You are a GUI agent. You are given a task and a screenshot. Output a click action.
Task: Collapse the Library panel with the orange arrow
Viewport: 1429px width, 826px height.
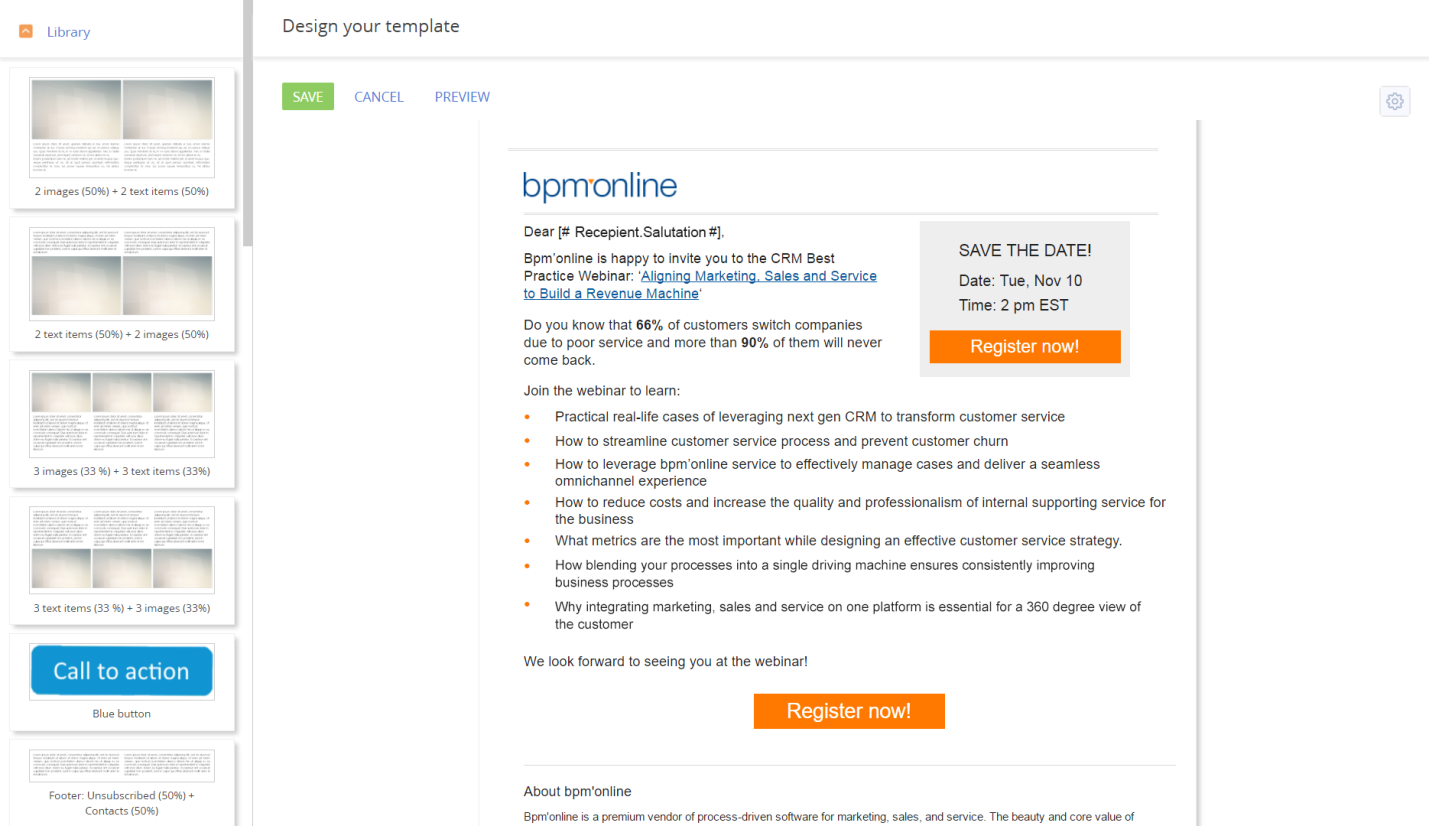(26, 32)
